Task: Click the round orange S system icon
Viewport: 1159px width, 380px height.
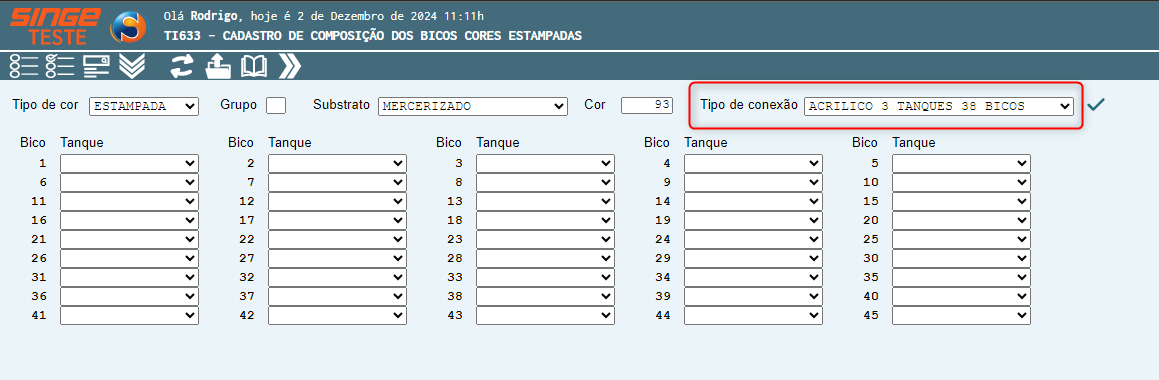Action: pos(128,28)
